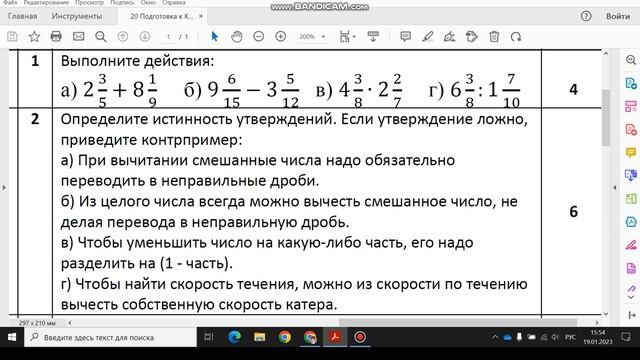Open the sign document tool
Viewport: 640px width, 360px height.
[449, 37]
